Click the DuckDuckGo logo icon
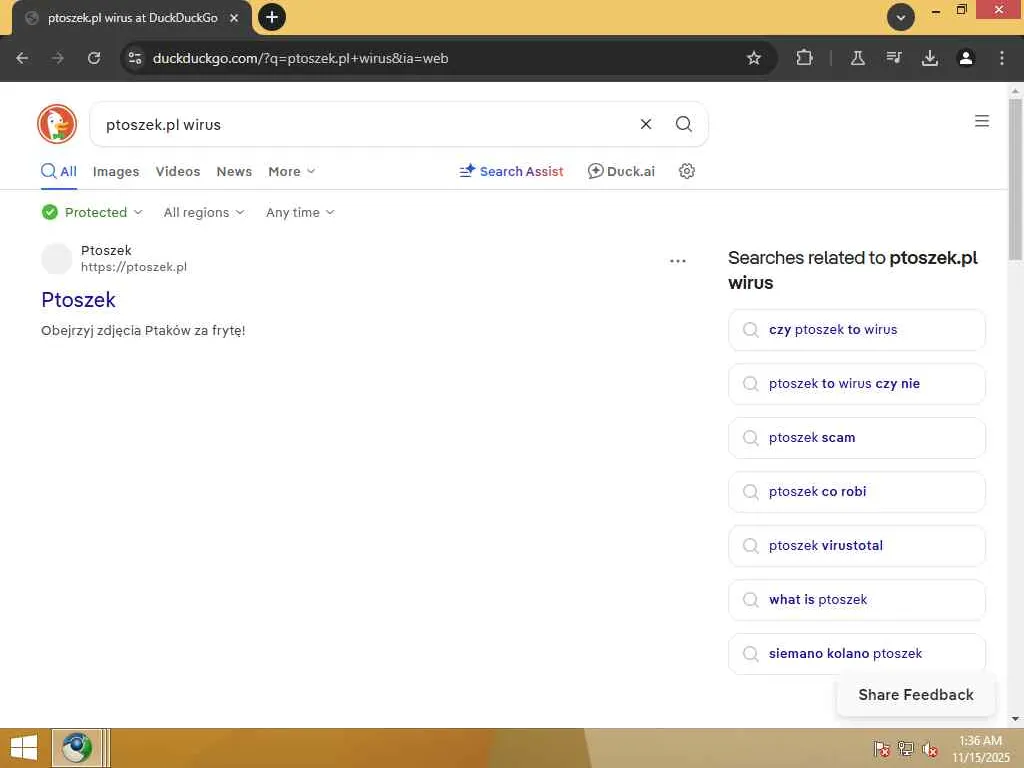Screen dimensions: 1024x768 point(57,124)
